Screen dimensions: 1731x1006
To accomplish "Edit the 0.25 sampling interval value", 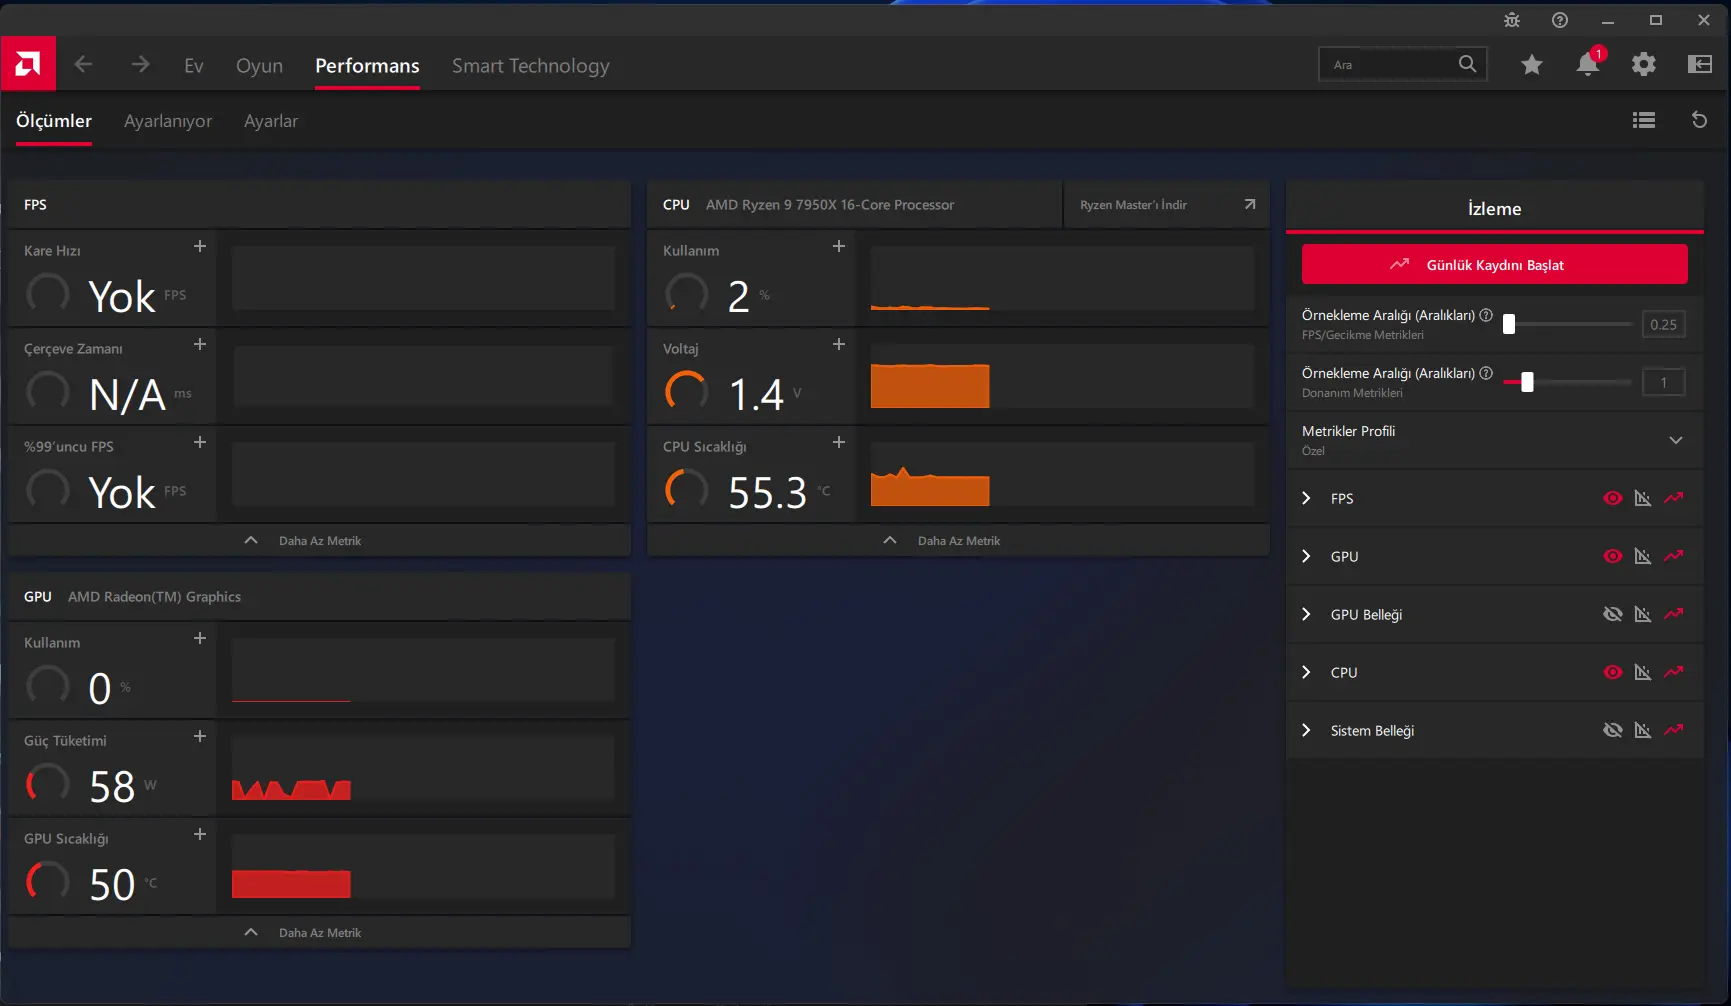I will 1663,324.
